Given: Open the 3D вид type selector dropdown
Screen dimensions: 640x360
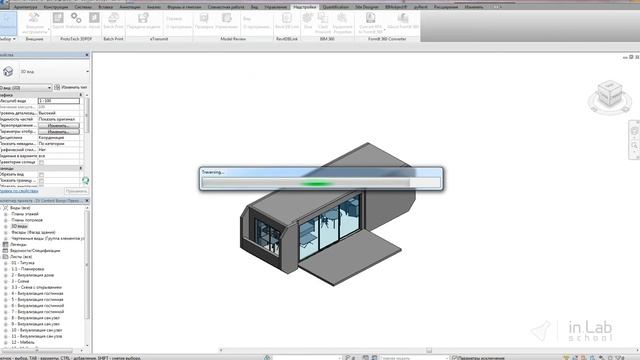Looking at the screenshot, I should tap(87, 71).
